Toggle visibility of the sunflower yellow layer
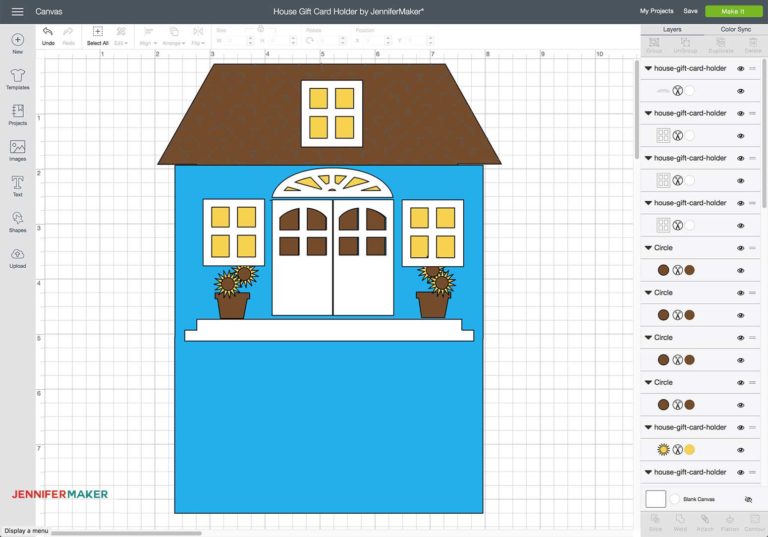The width and height of the screenshot is (768, 537). pyautogui.click(x=741, y=450)
